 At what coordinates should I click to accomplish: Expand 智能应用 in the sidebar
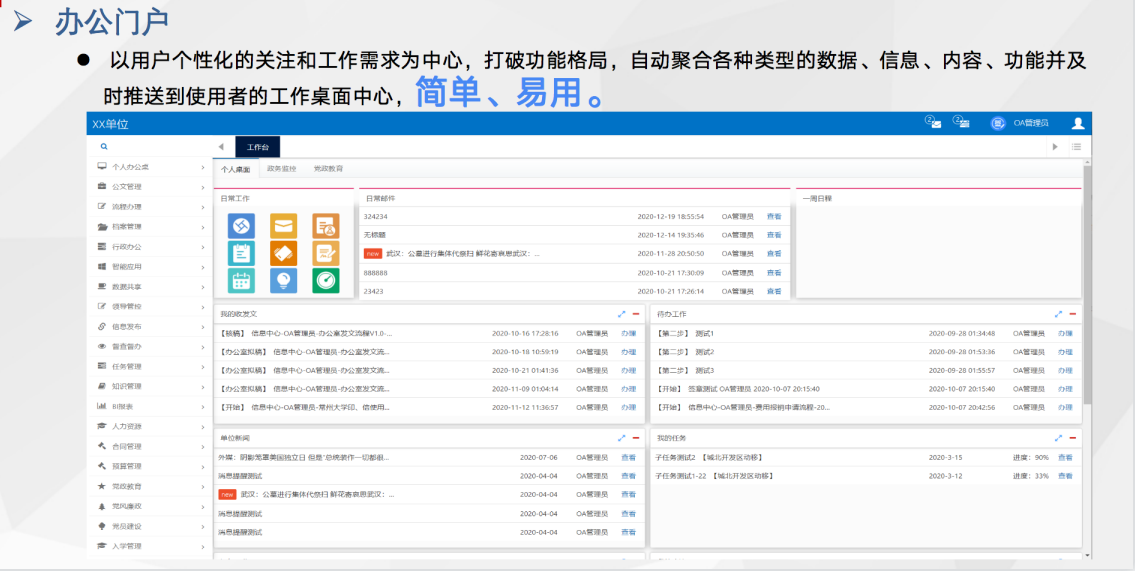click(x=150, y=266)
